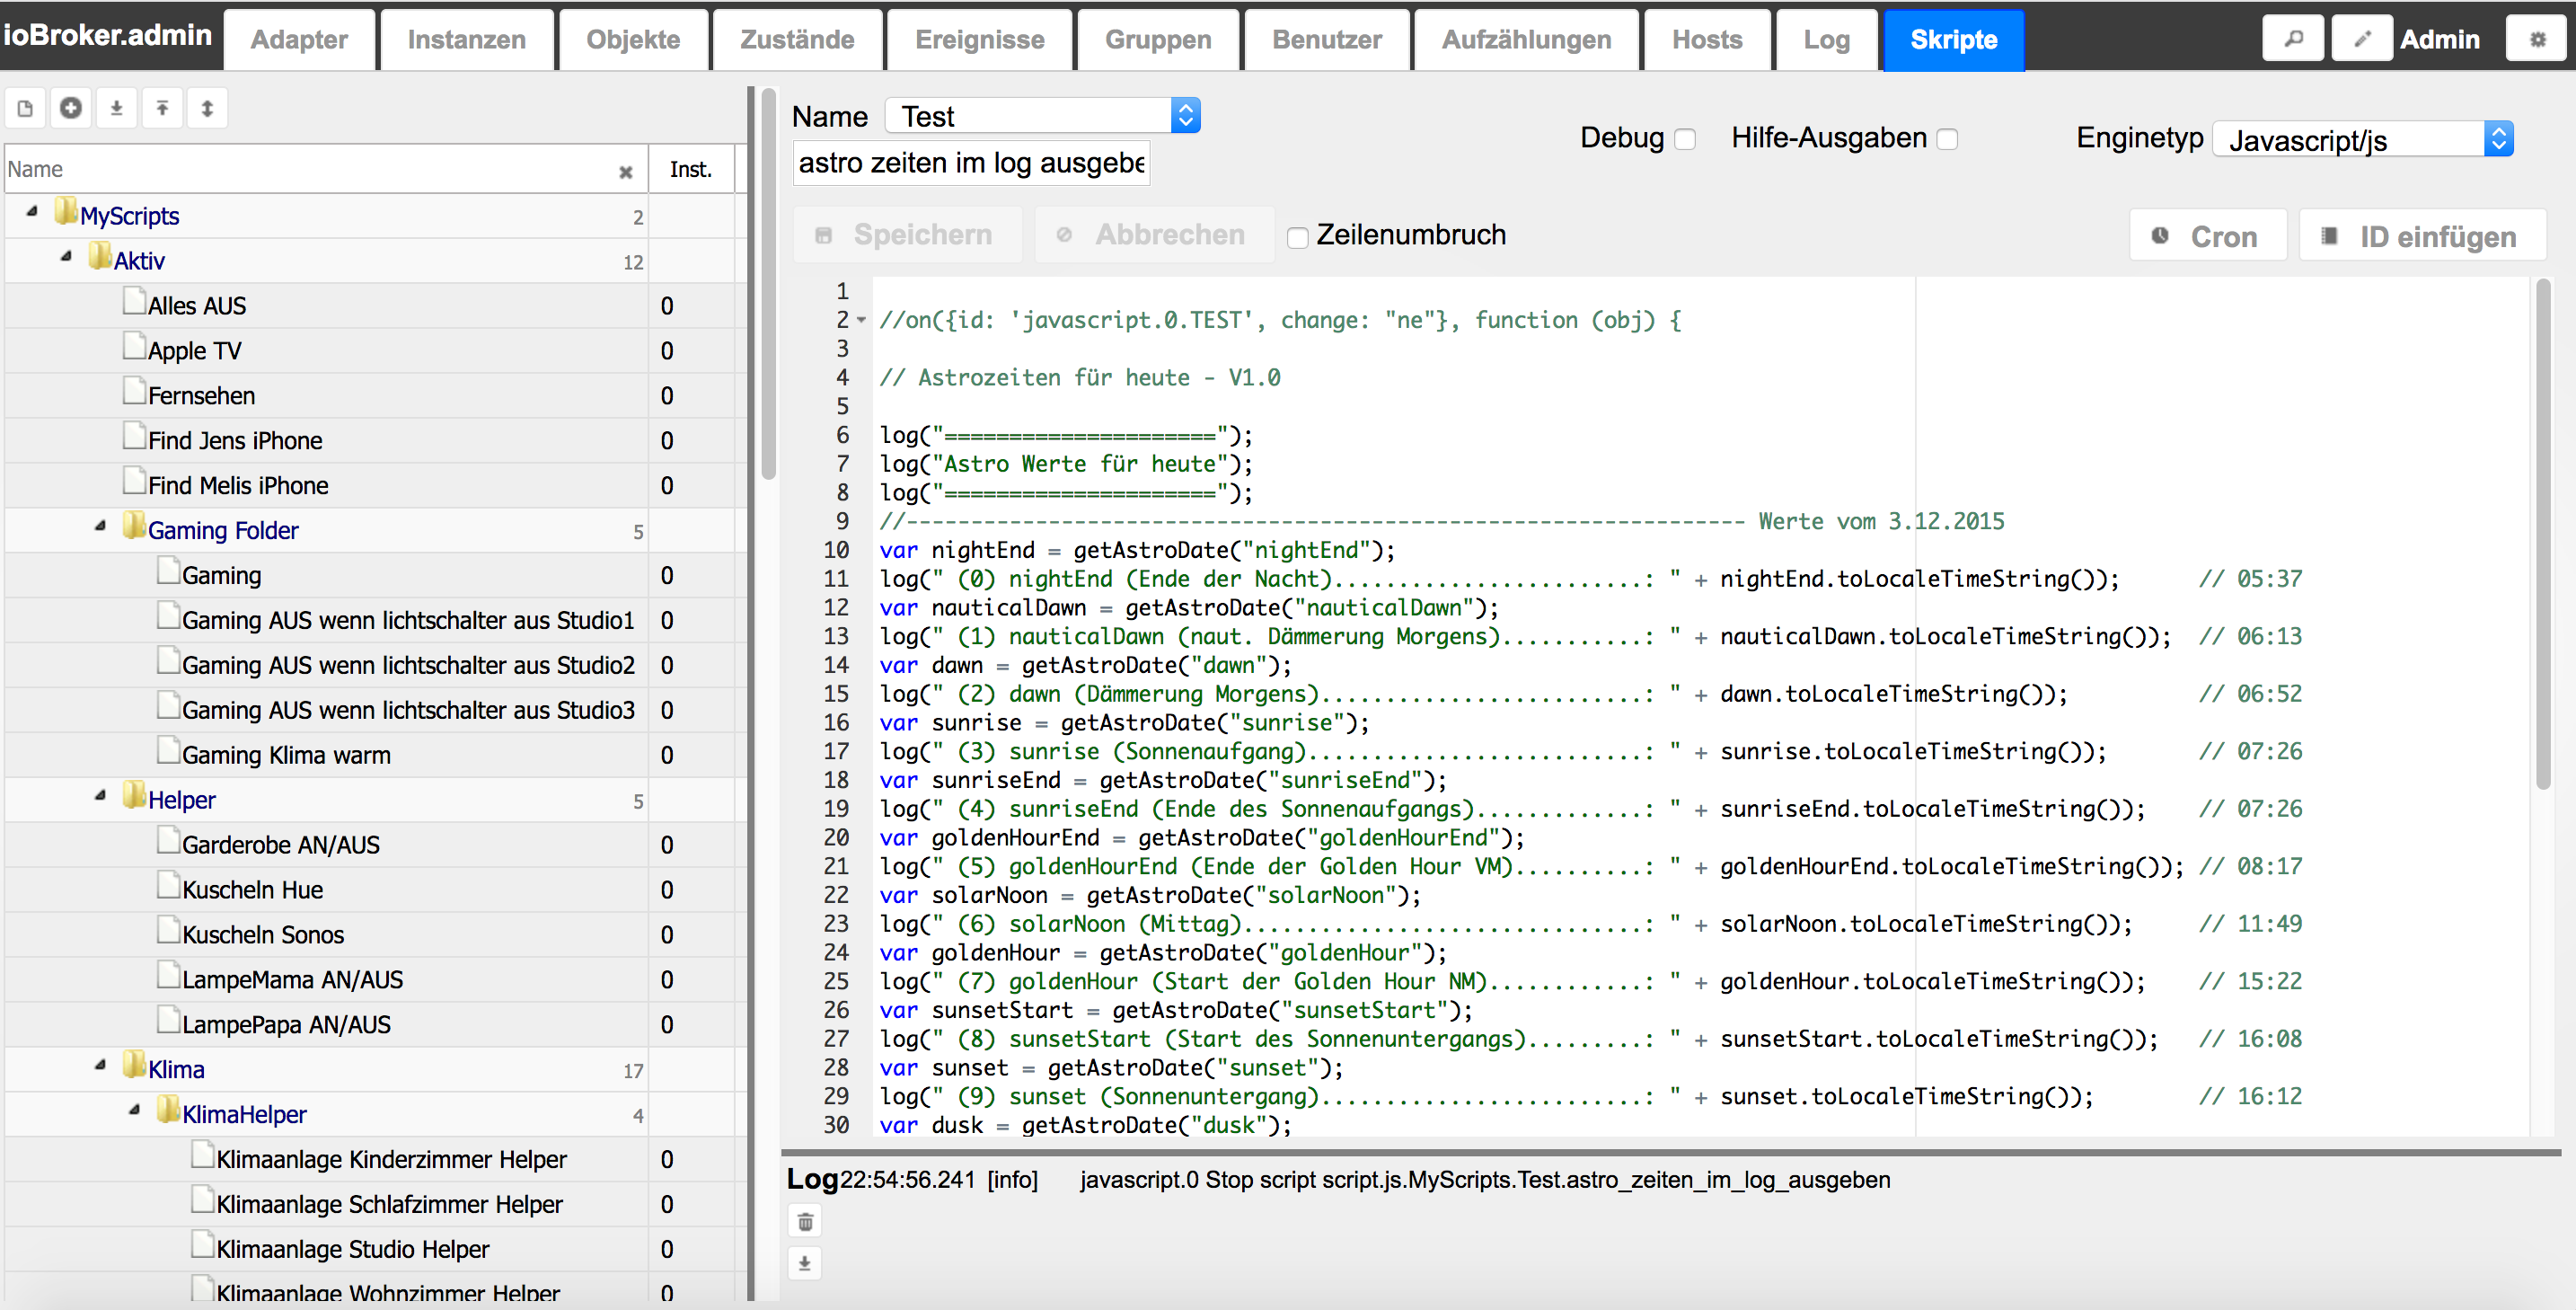Click the scroll-down log arrow icon
2576x1310 pixels.
[805, 1263]
